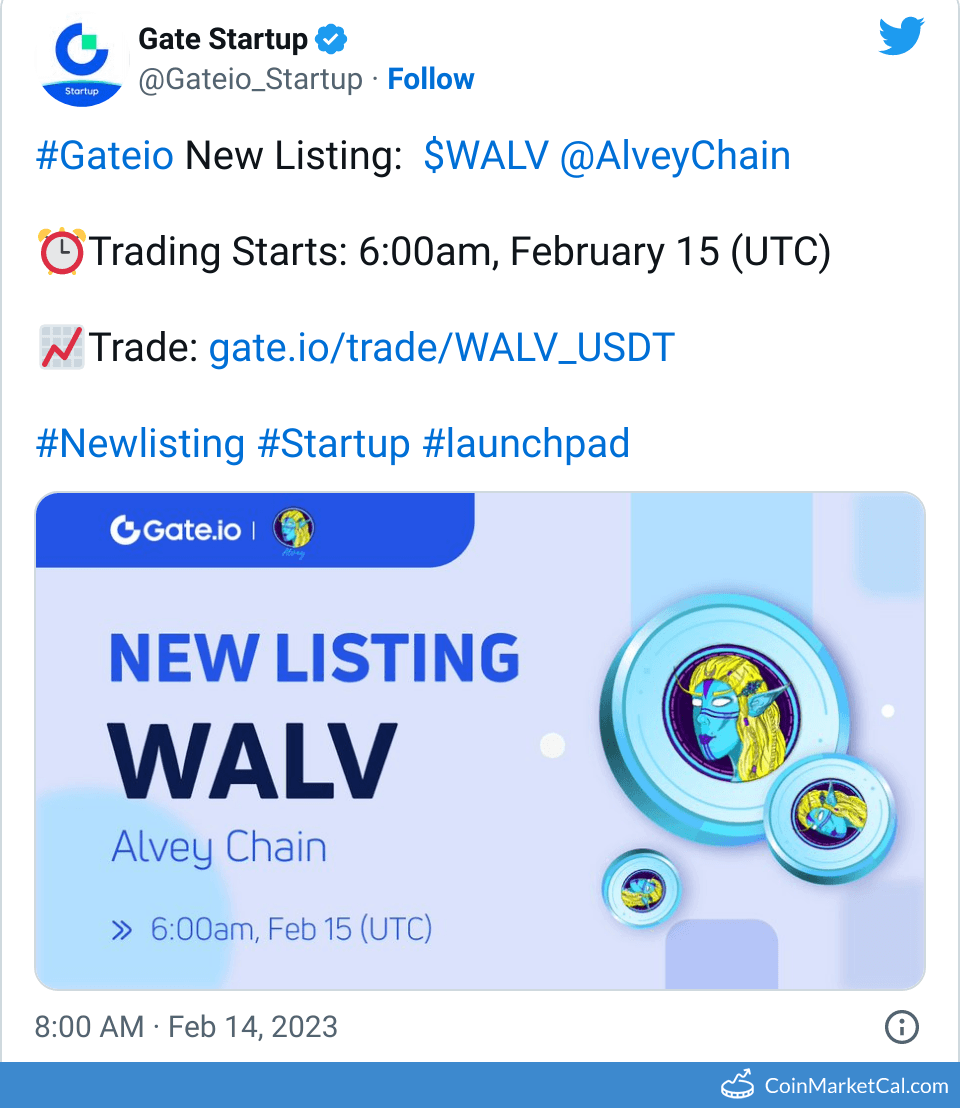Click the chart trending-up emoji
Image resolution: width=960 pixels, height=1108 pixels.
(x=61, y=348)
